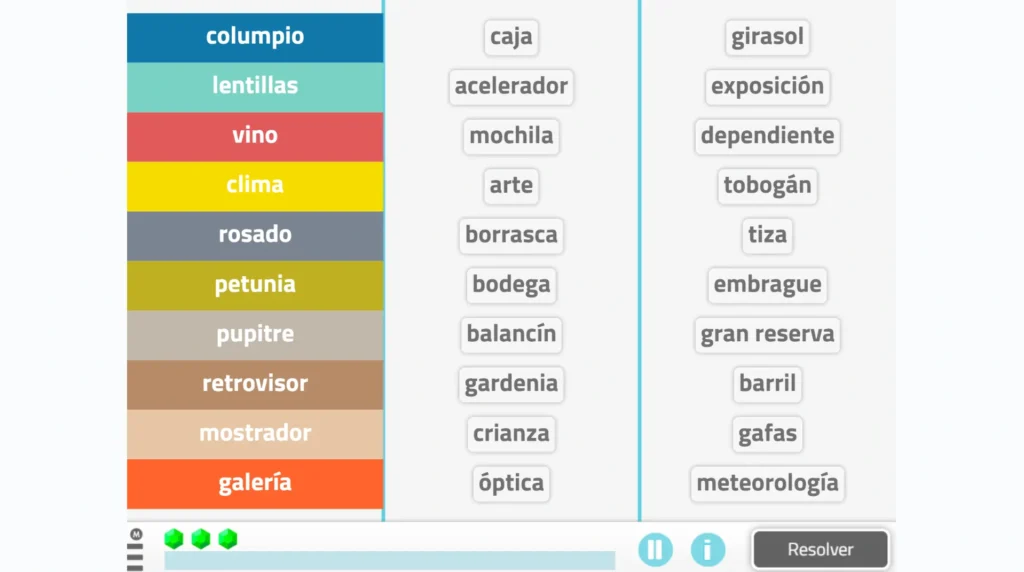Choose the red vino category
The height and width of the screenshot is (572, 1024).
[255, 136]
